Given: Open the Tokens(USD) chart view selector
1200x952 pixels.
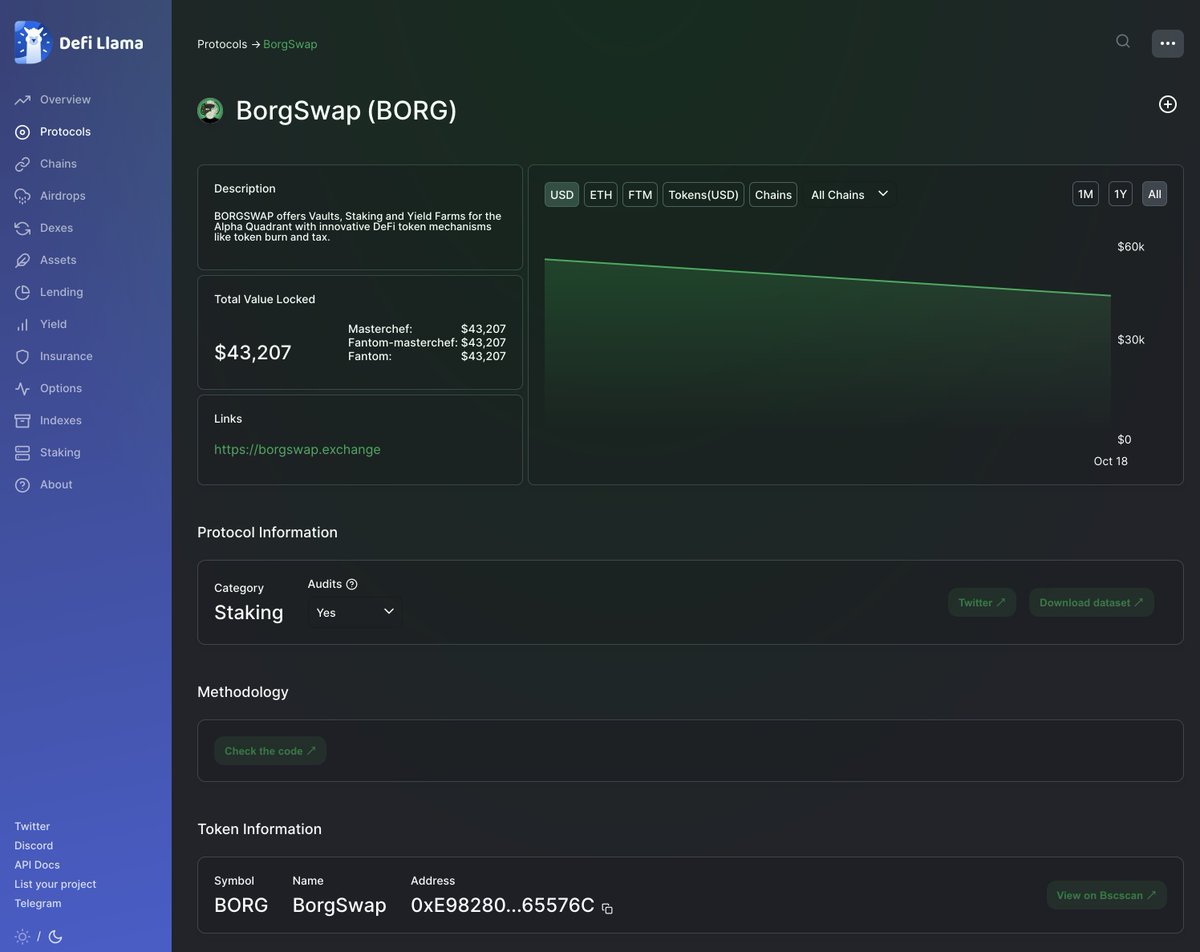Looking at the screenshot, I should [703, 194].
